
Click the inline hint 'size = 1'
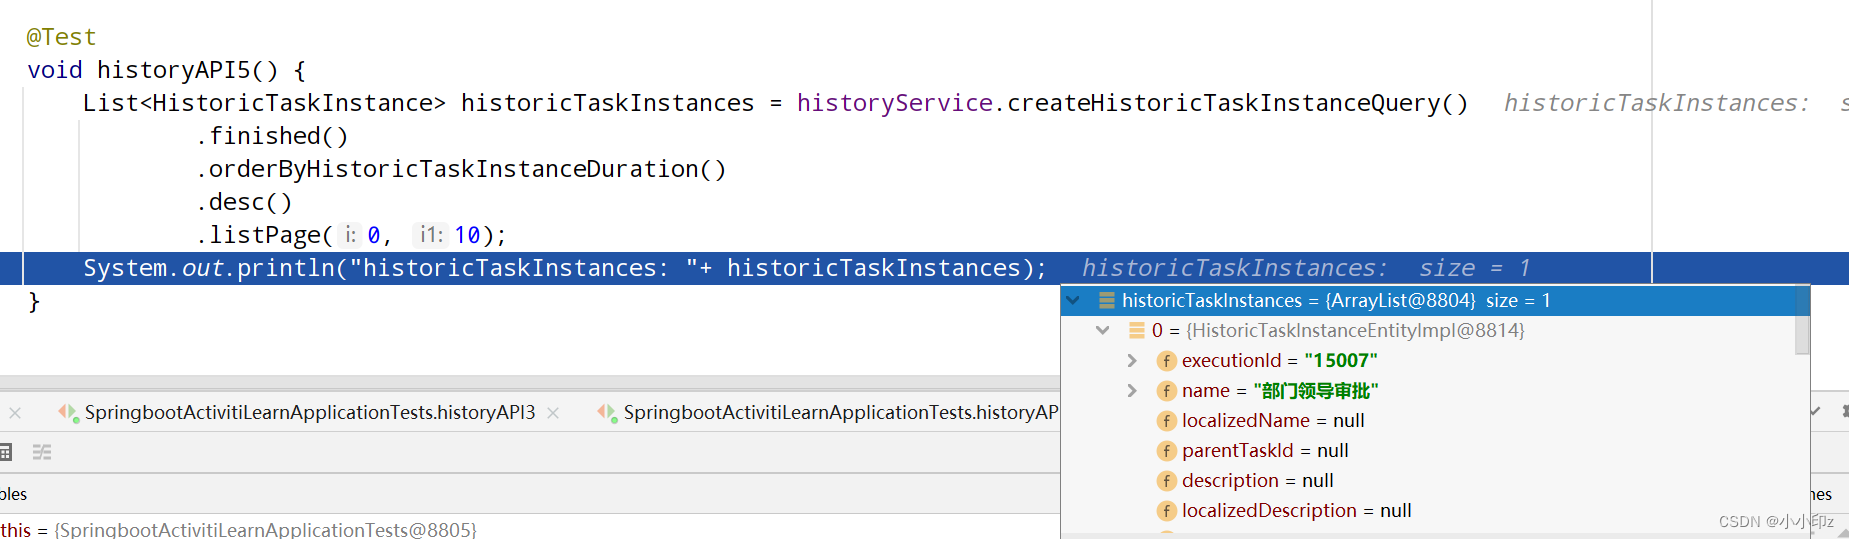[x=1475, y=268]
